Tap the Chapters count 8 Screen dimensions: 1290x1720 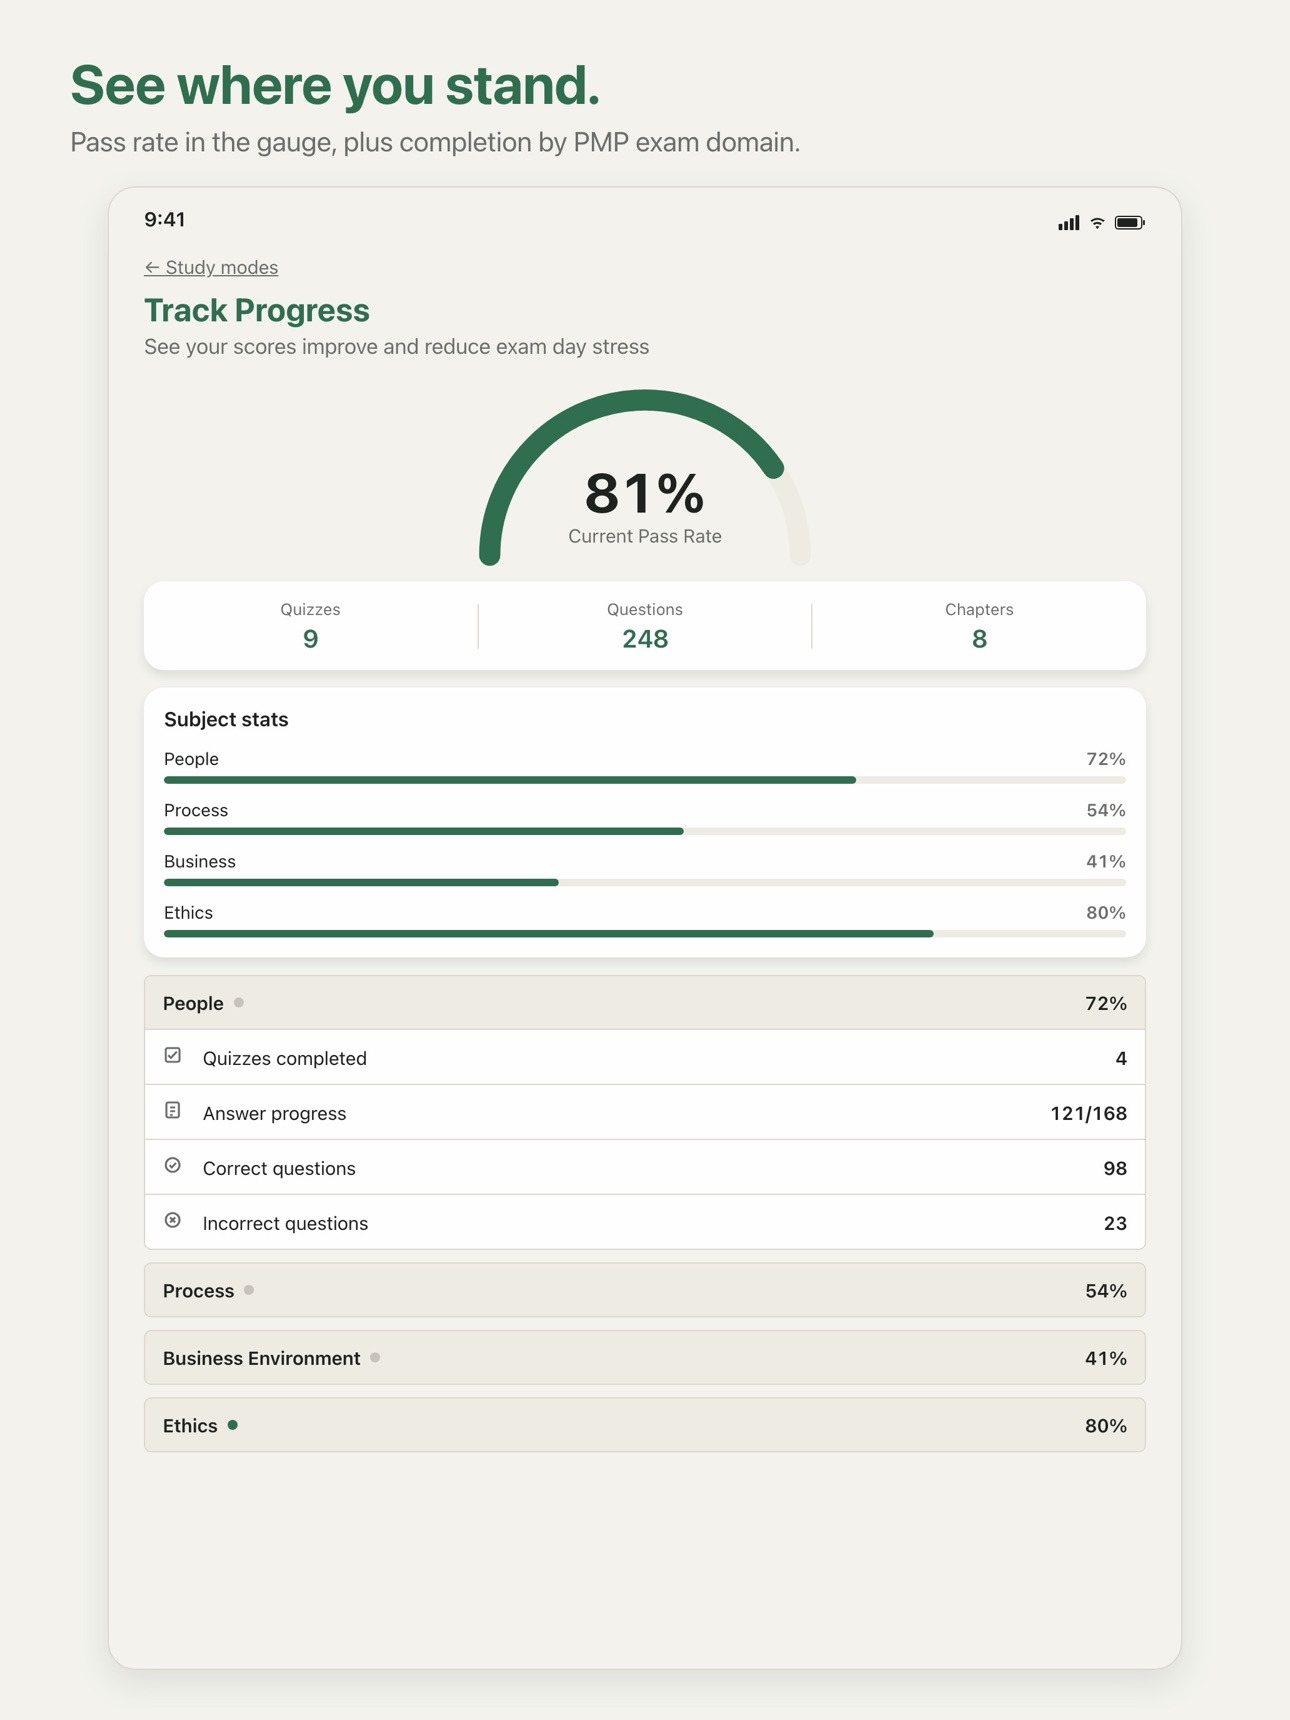tap(979, 639)
